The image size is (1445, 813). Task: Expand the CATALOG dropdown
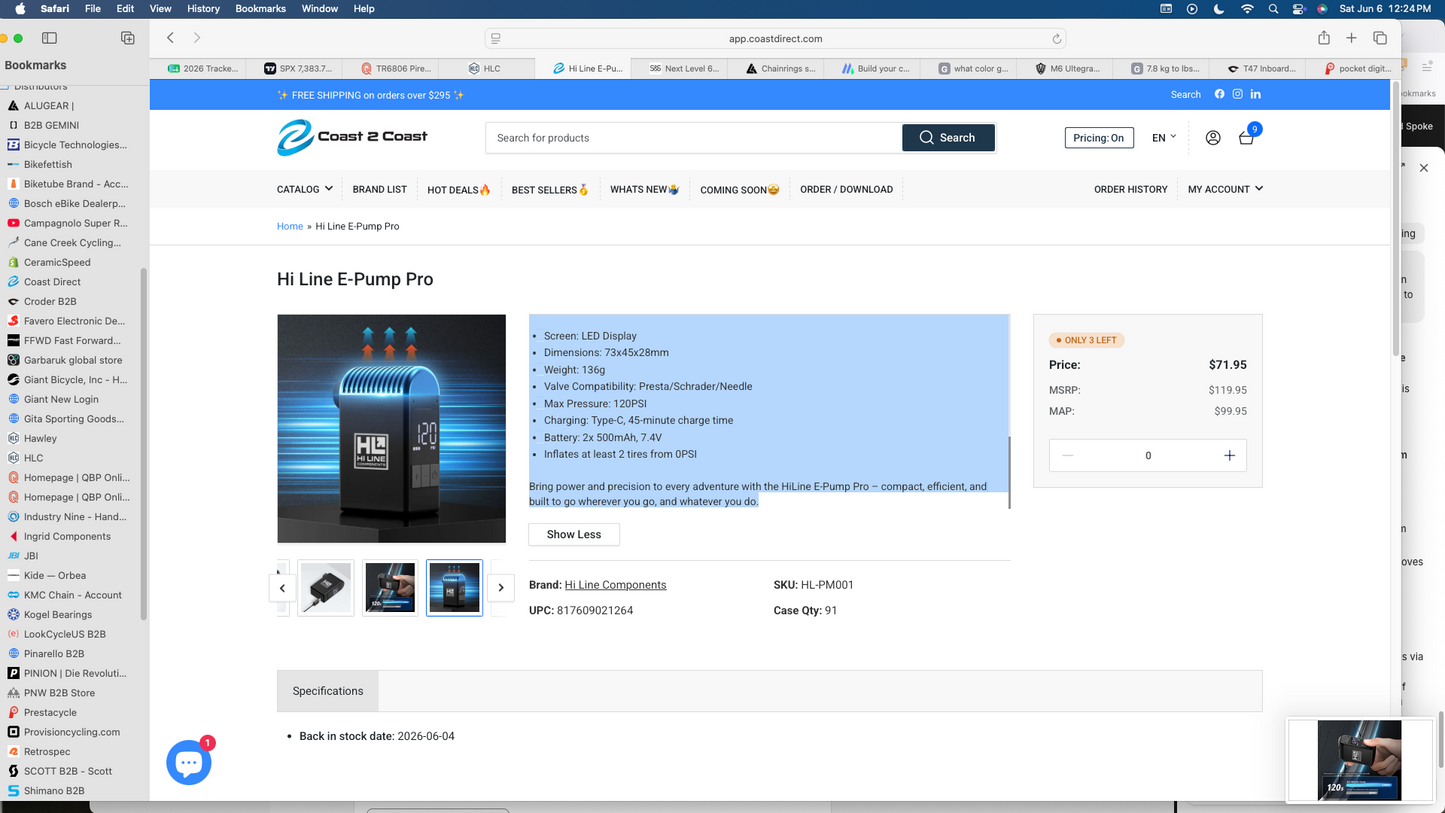305,189
